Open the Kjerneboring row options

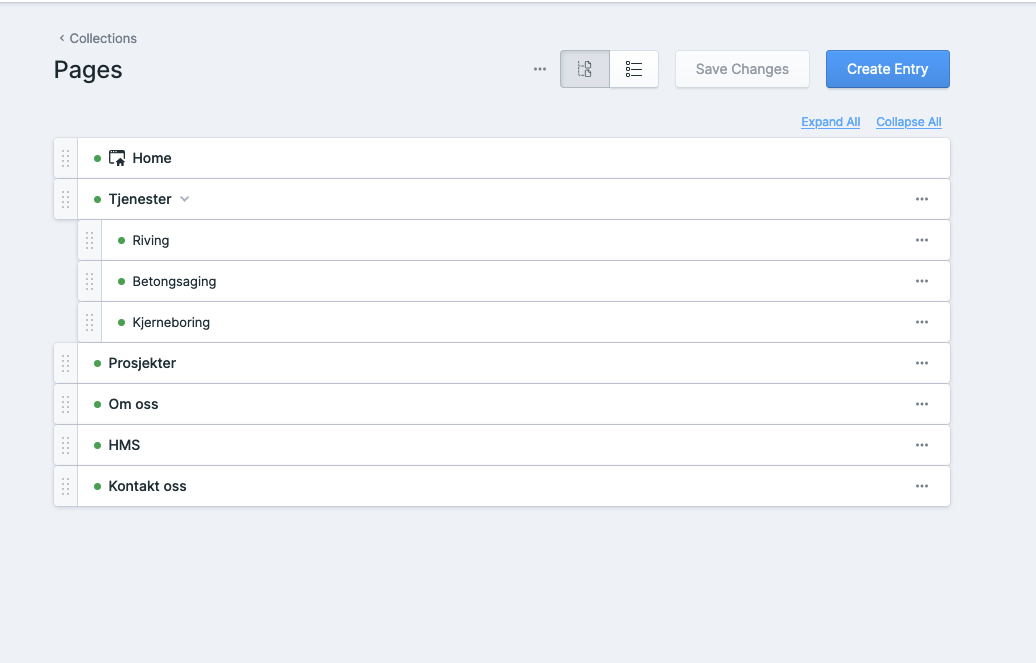[921, 322]
